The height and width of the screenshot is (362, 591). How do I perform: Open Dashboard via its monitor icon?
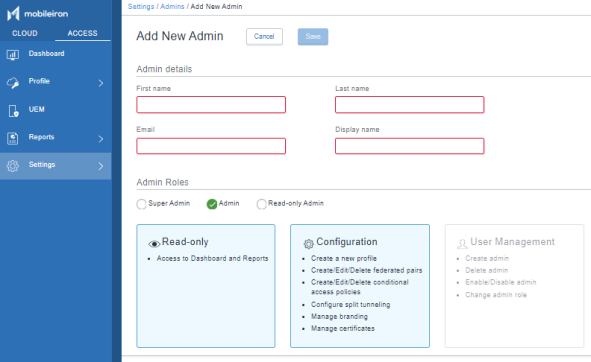(13, 55)
